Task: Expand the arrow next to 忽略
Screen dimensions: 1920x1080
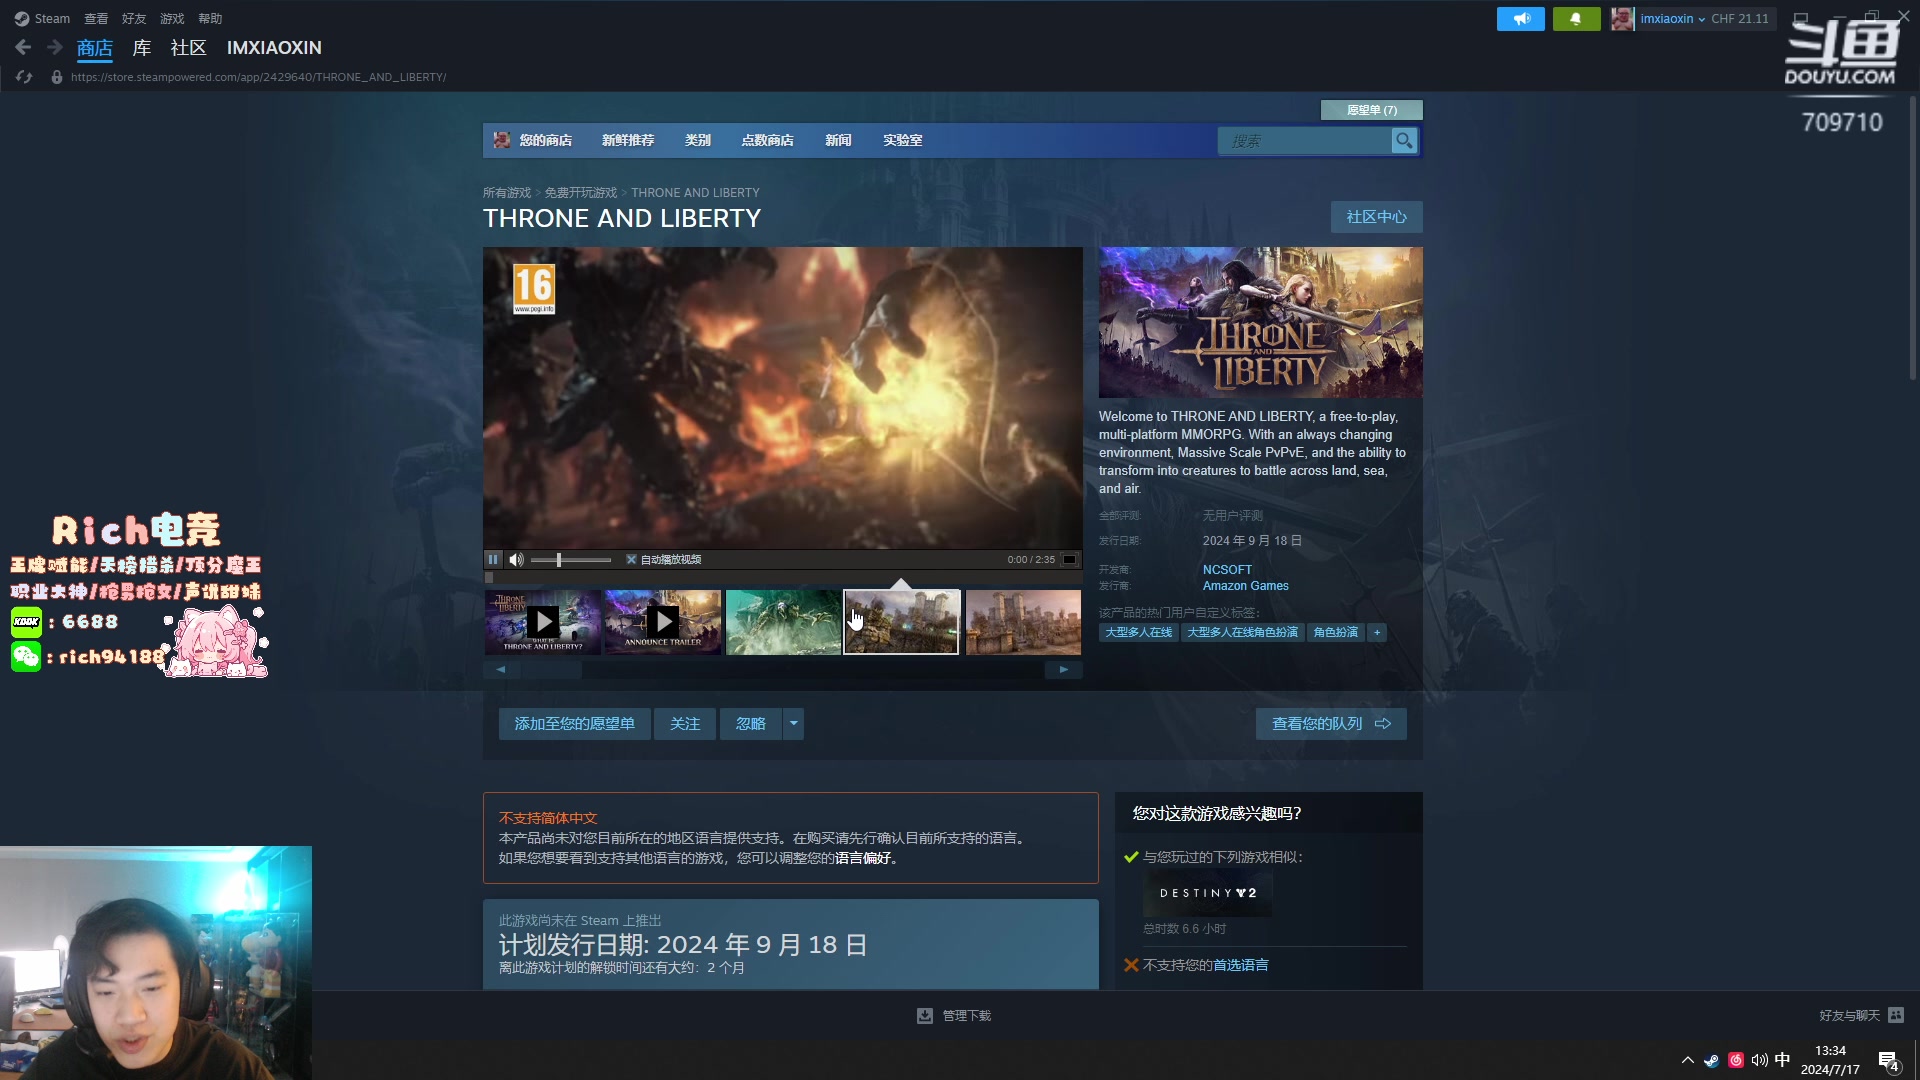Action: click(x=793, y=724)
